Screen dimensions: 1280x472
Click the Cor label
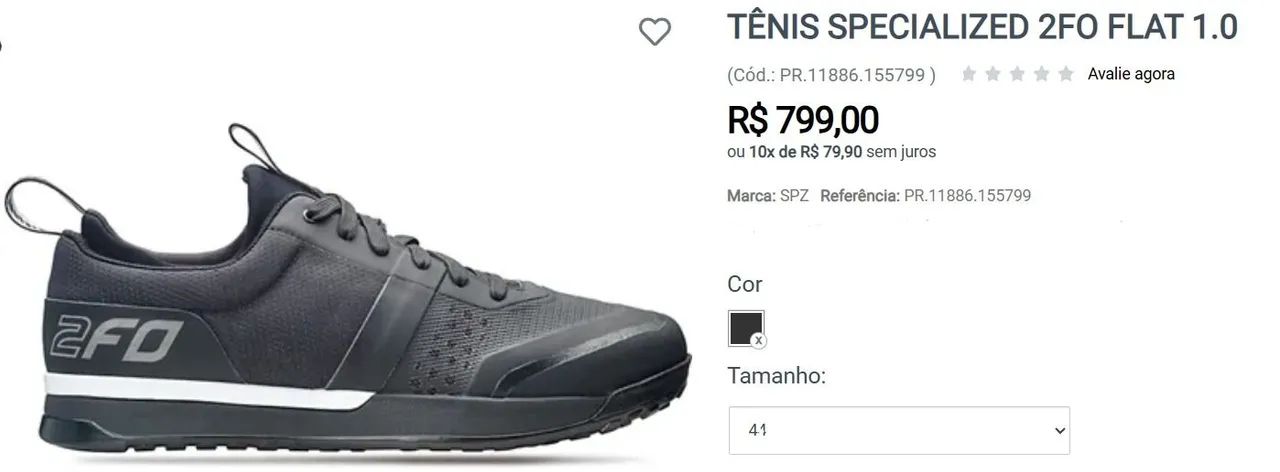pos(745,284)
